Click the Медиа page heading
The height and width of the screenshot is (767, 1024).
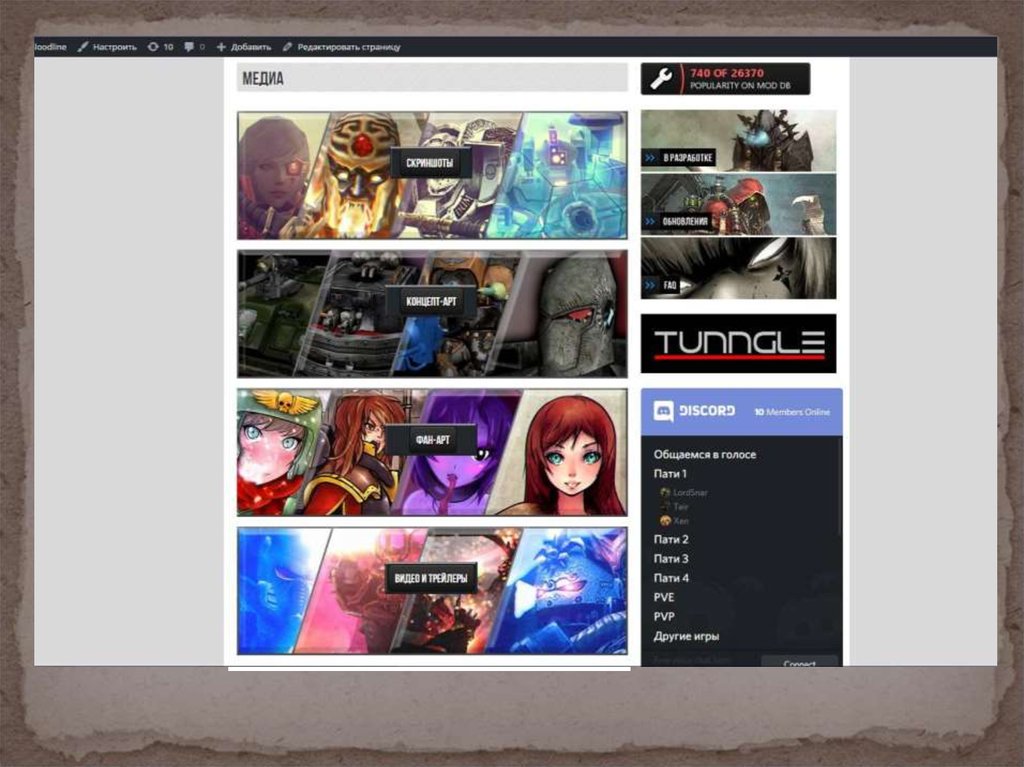(263, 78)
